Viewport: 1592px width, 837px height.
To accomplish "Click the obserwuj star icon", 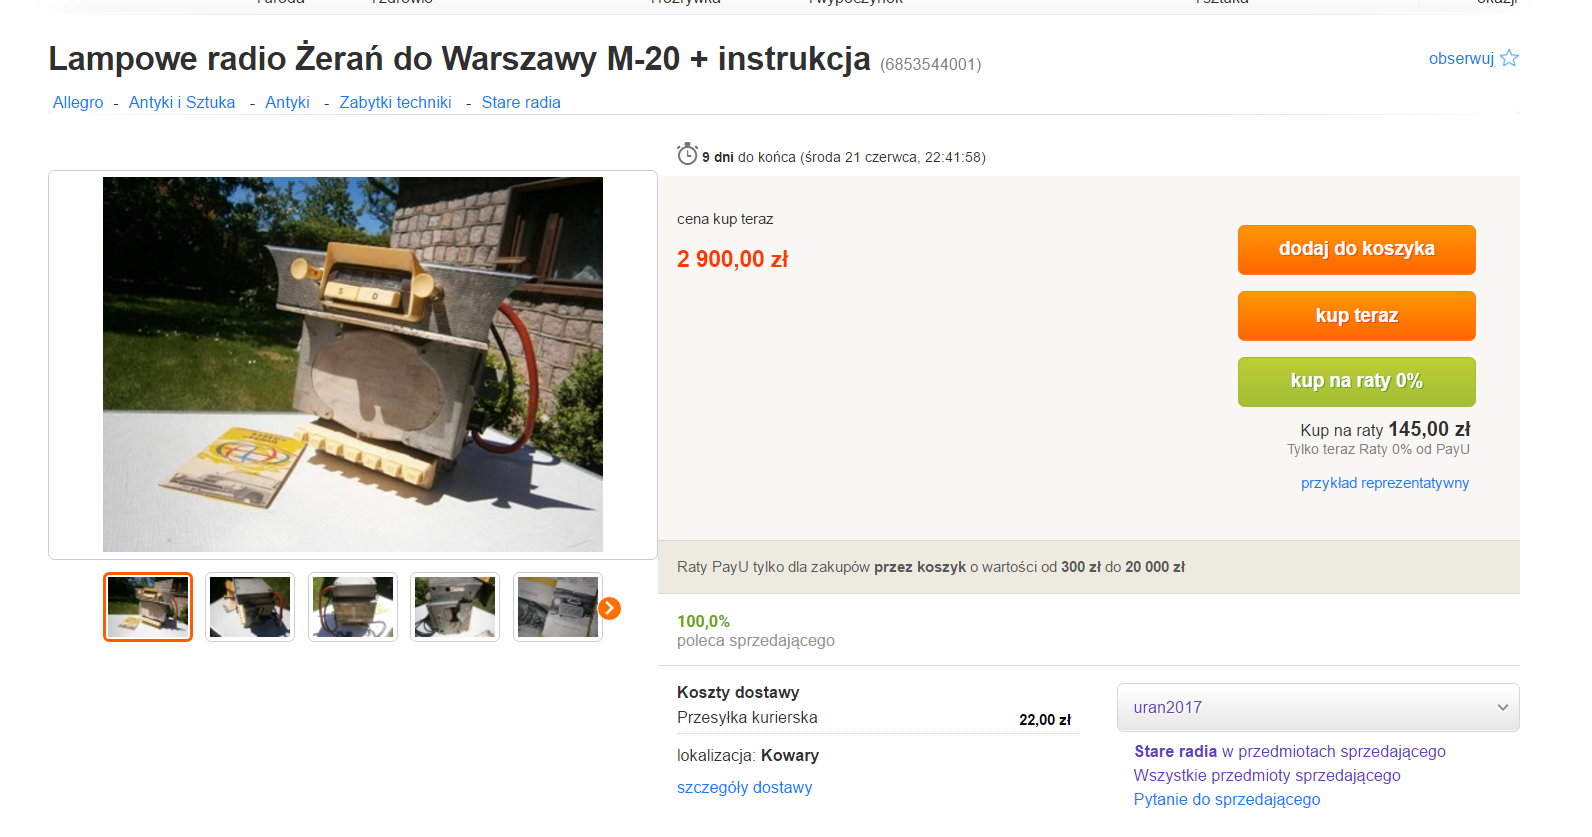I will [x=1509, y=58].
